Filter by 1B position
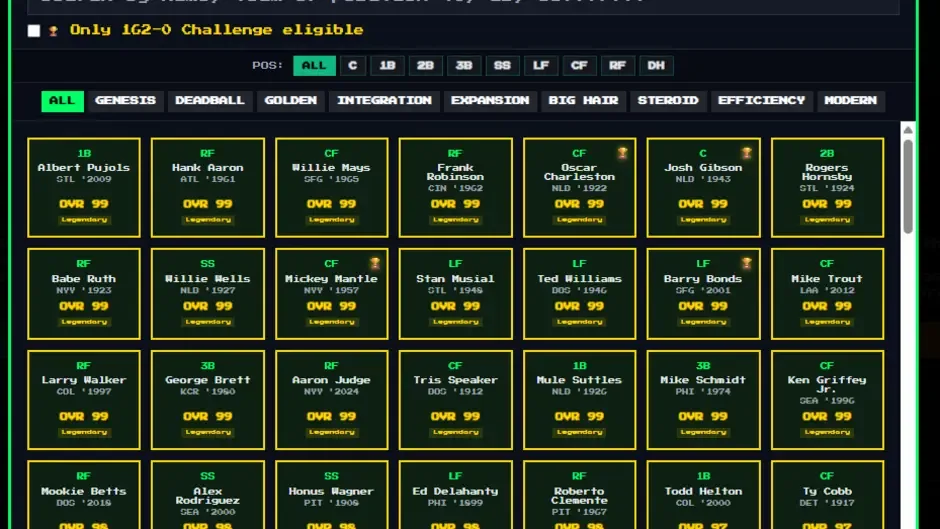 tap(387, 65)
